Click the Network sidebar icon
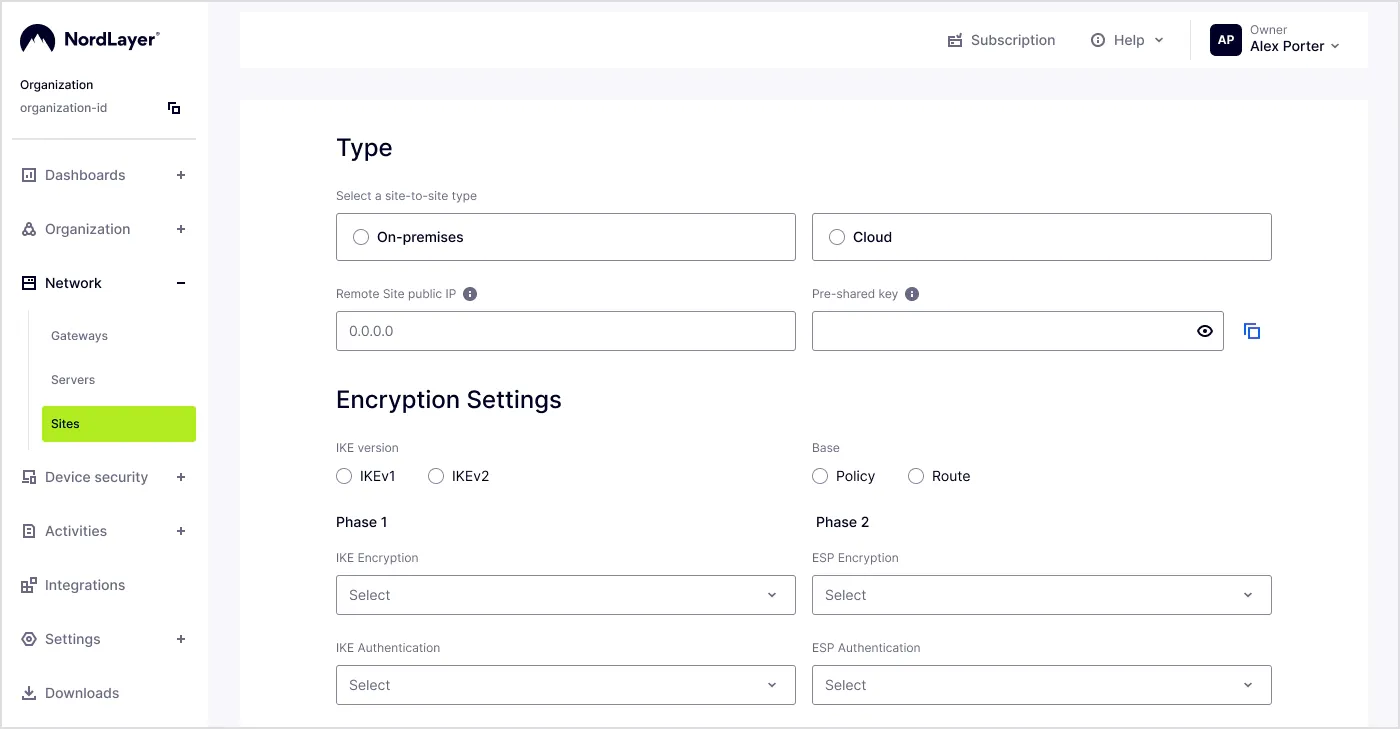The height and width of the screenshot is (729, 1400). click(29, 283)
